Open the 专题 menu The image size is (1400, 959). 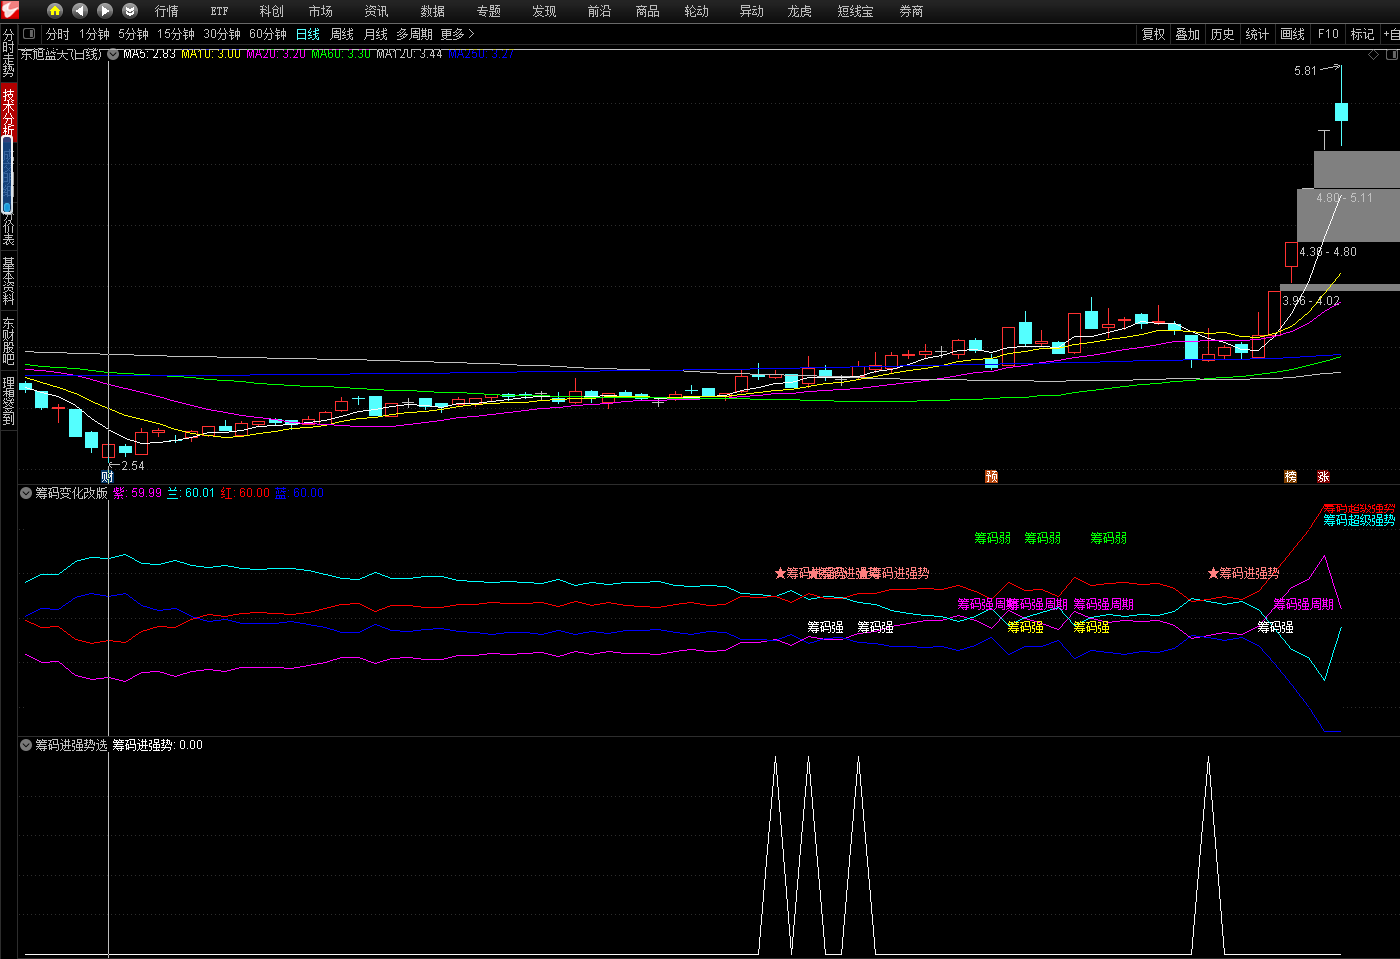[488, 11]
